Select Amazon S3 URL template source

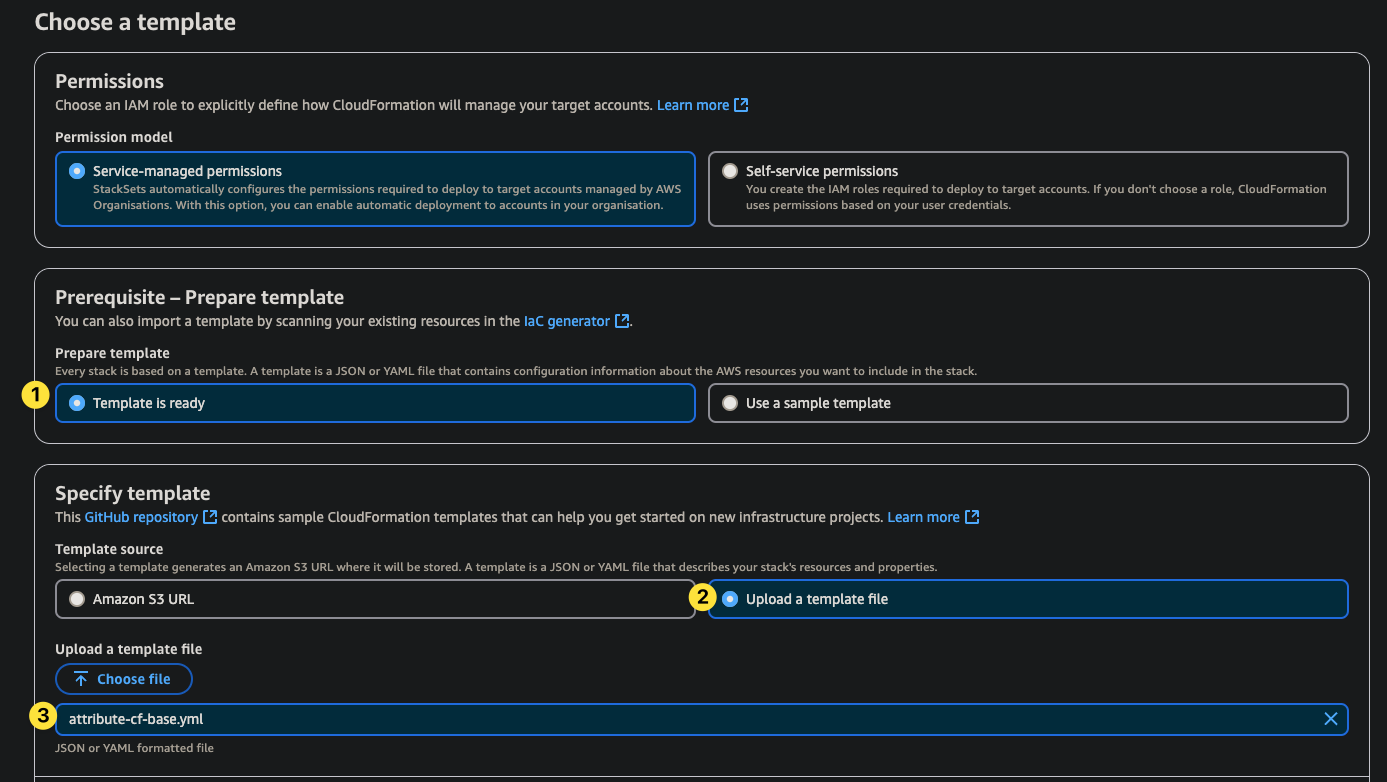click(375, 599)
